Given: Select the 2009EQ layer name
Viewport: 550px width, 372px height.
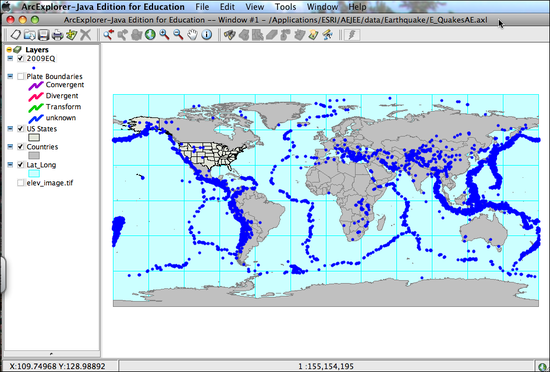Looking at the screenshot, I should pos(41,59).
